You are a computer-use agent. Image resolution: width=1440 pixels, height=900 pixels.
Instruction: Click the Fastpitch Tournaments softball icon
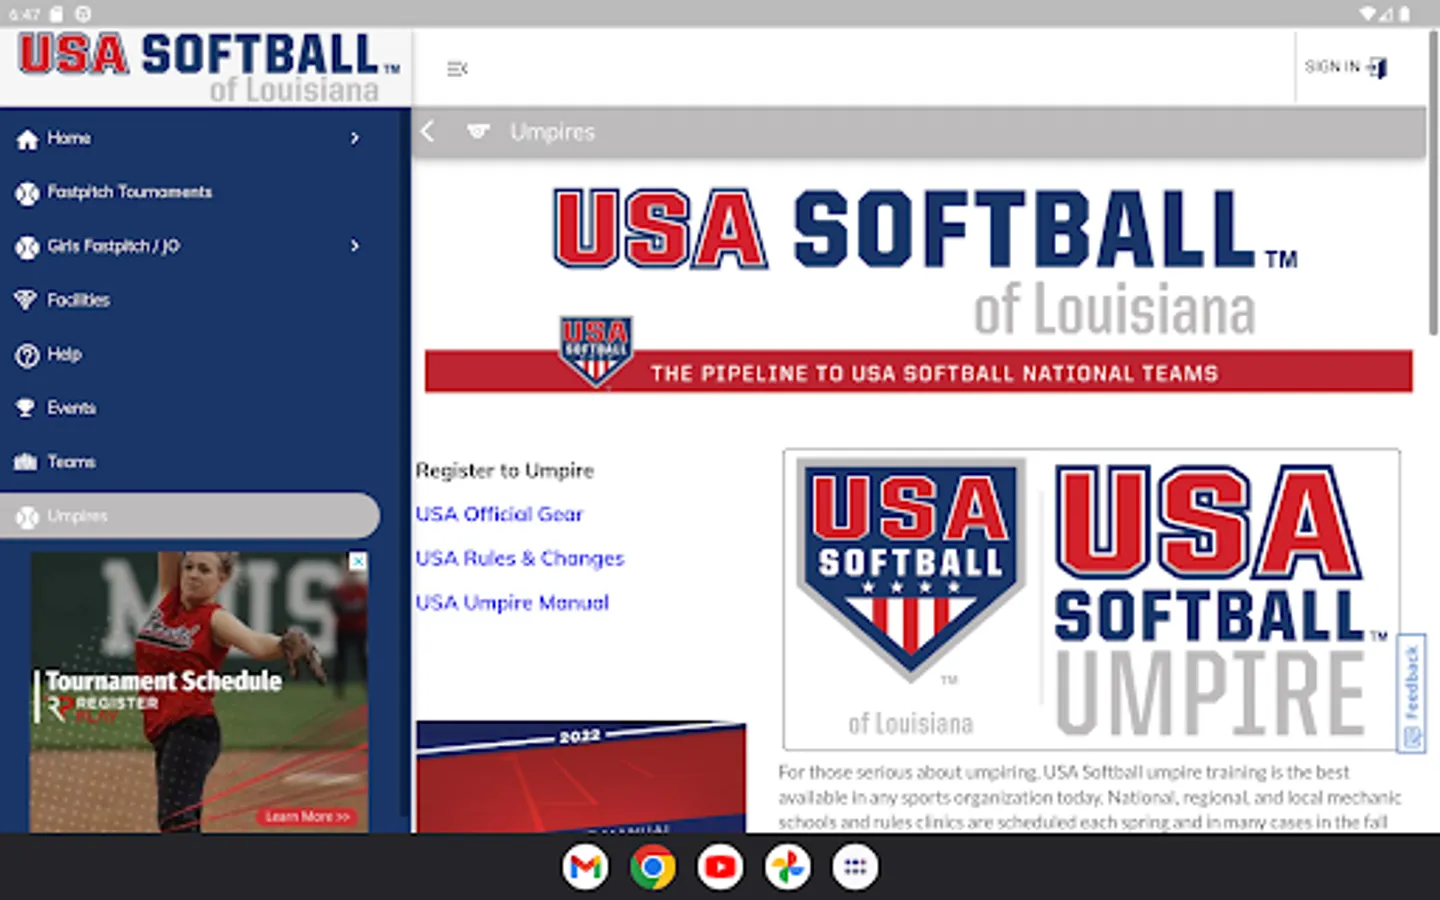27,193
